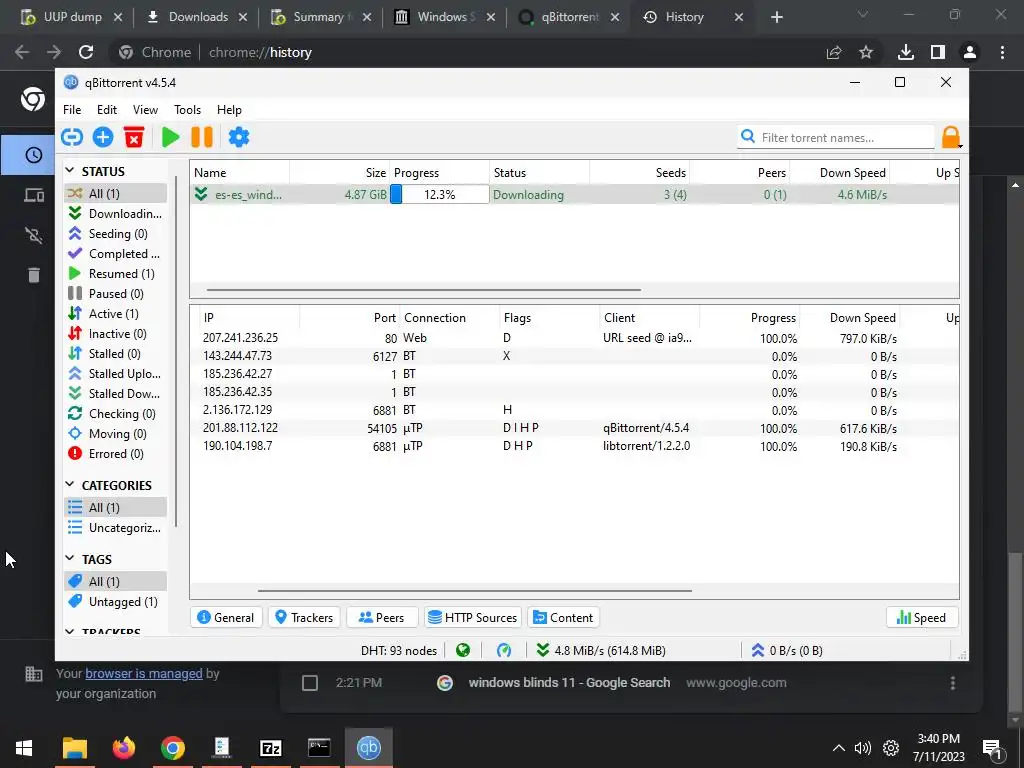Select Moving (0) status filter
Screen dimensions: 1024x768
pyautogui.click(x=115, y=434)
